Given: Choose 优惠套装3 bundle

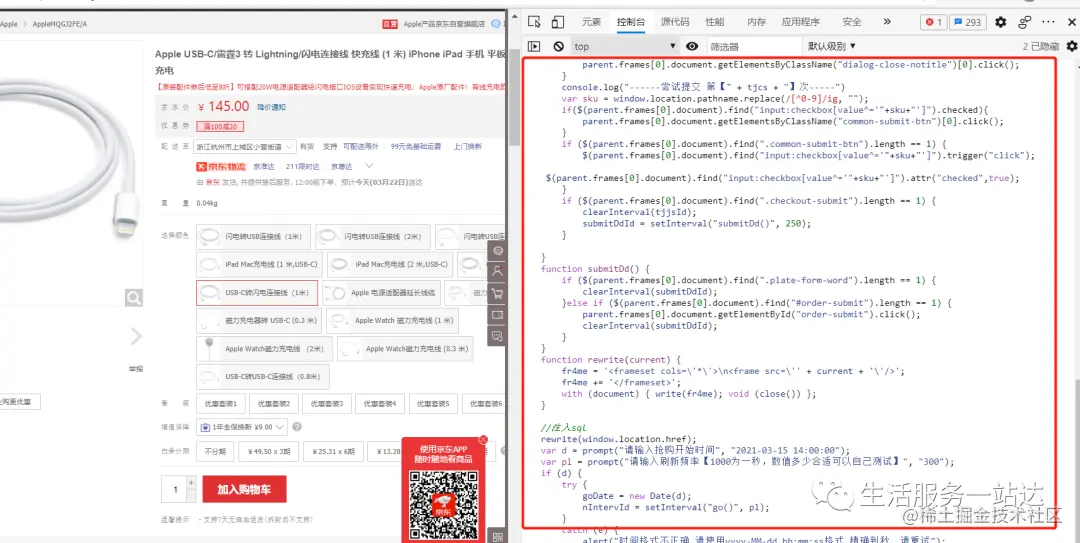Looking at the screenshot, I should [328, 404].
